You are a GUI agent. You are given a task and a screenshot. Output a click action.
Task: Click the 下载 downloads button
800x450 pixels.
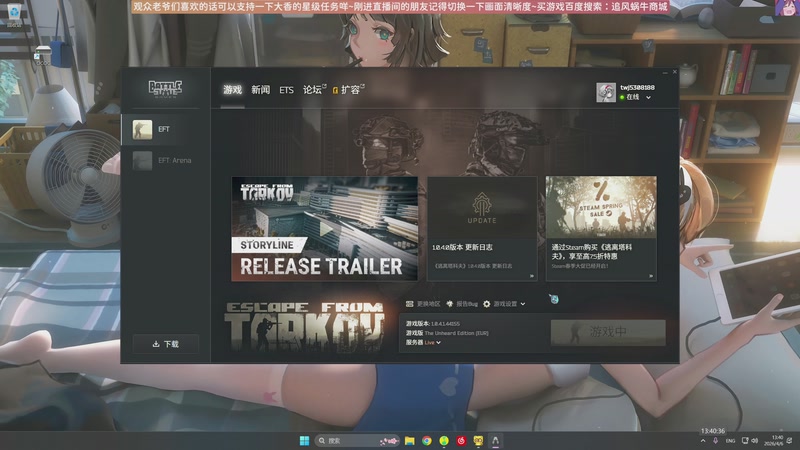click(166, 344)
